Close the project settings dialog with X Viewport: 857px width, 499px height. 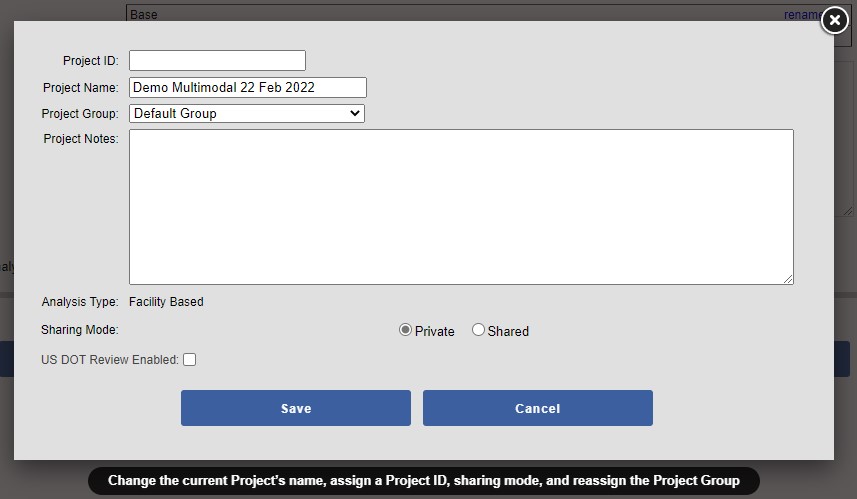[834, 21]
